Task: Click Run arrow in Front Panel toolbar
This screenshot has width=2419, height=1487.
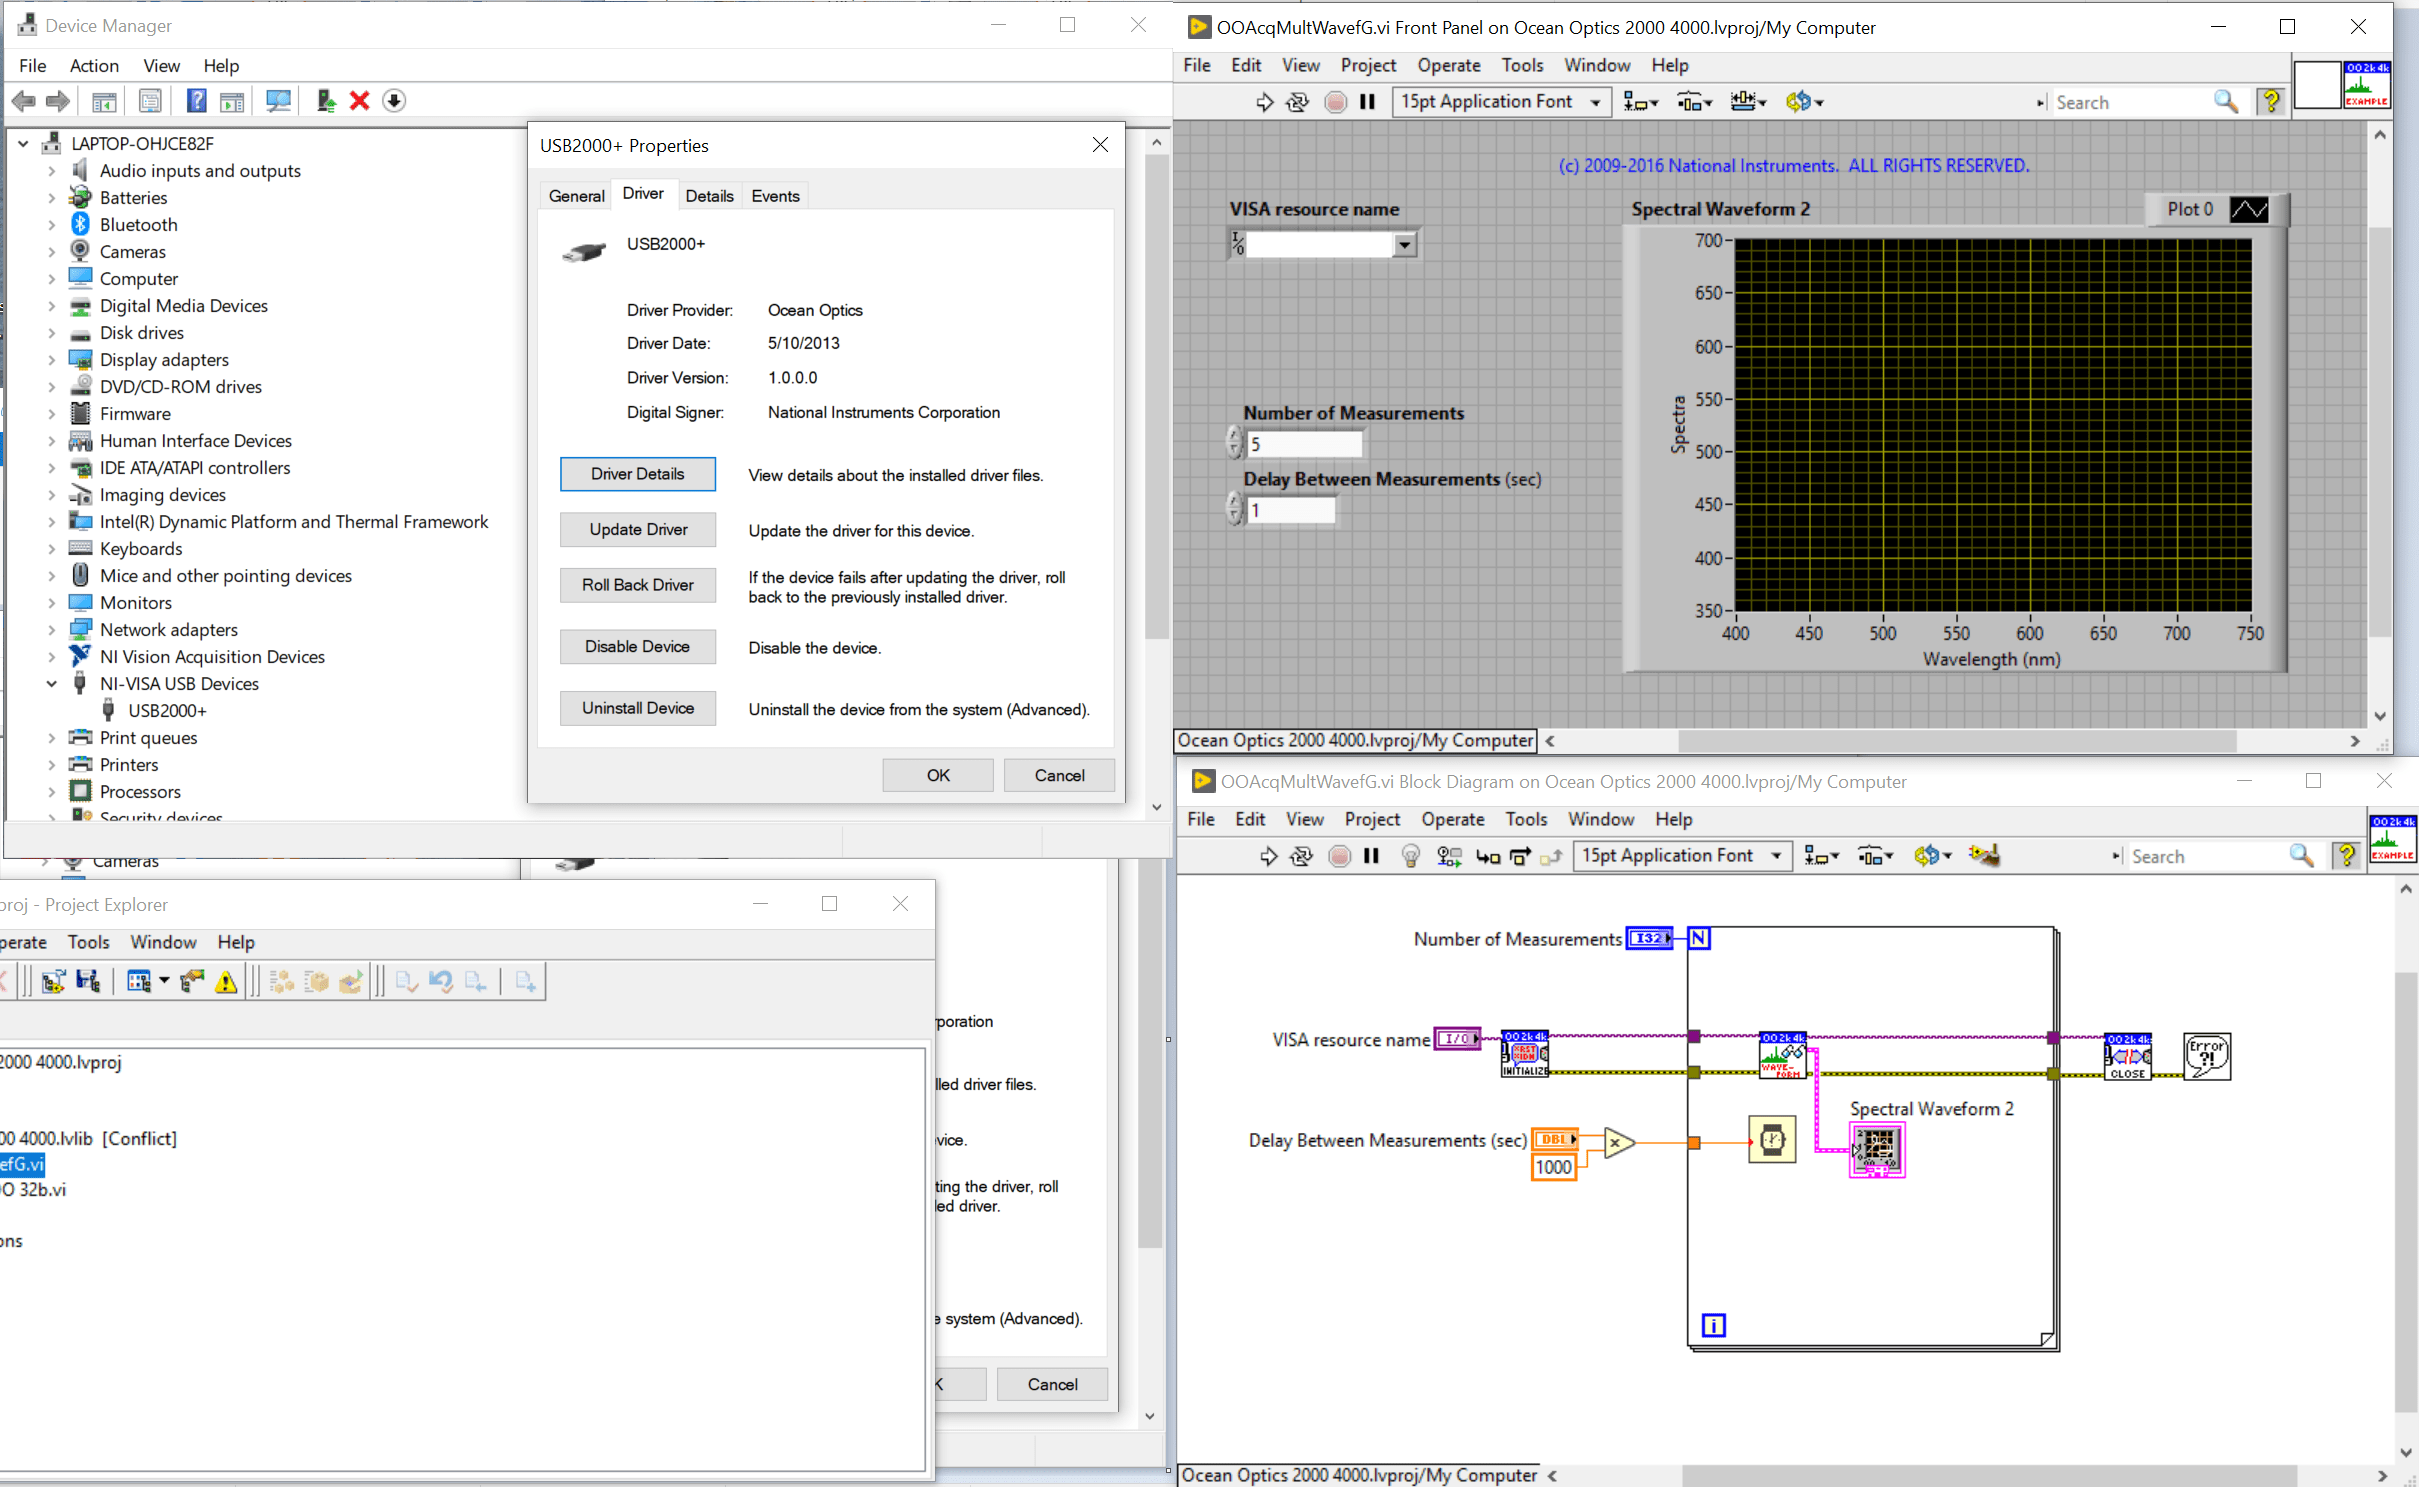Action: tap(1265, 102)
